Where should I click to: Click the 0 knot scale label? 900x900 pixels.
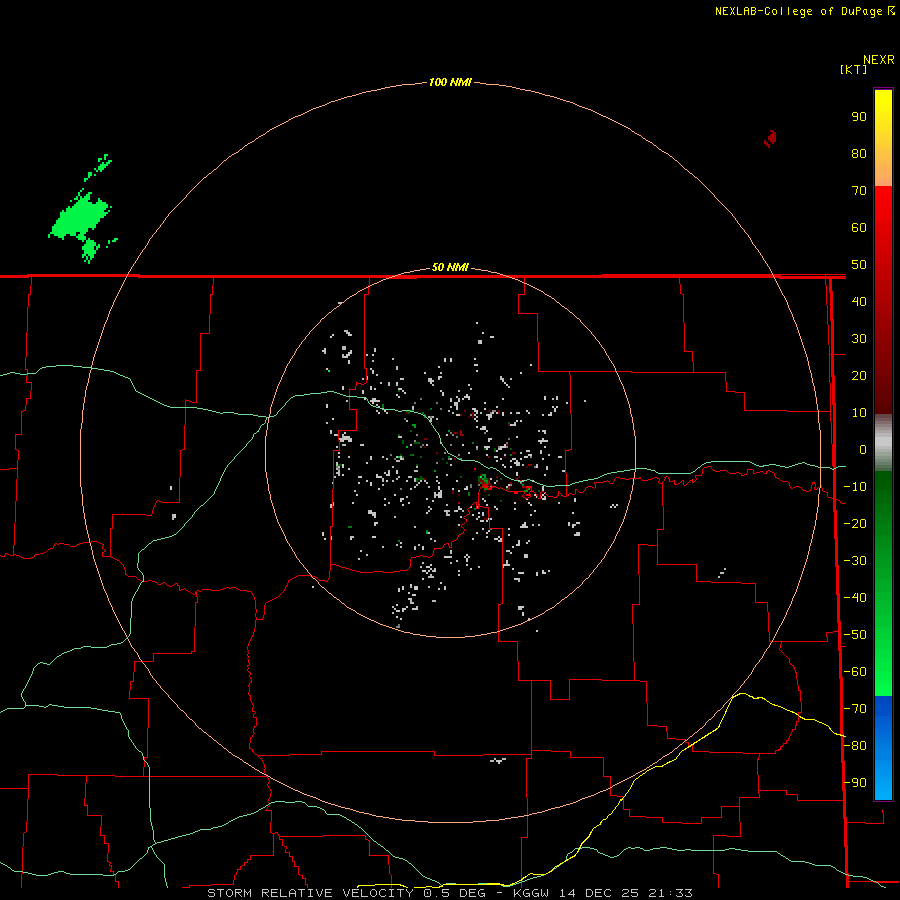(863, 450)
